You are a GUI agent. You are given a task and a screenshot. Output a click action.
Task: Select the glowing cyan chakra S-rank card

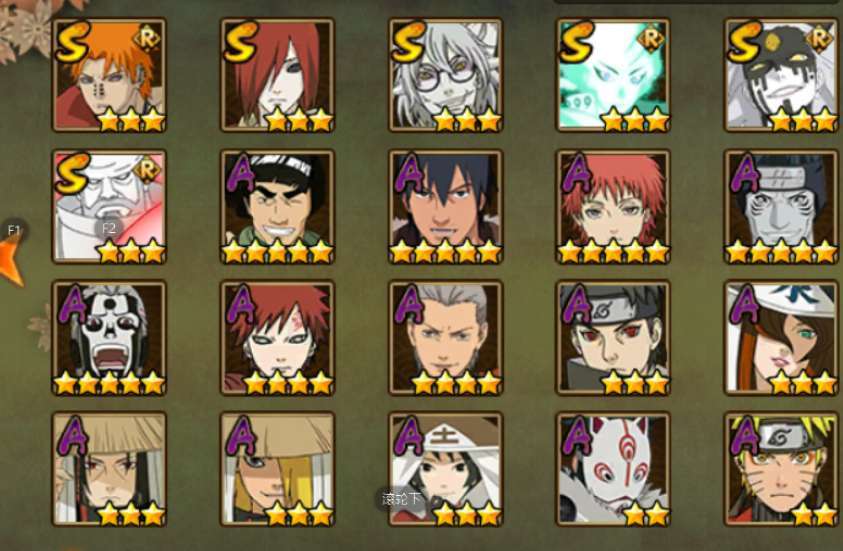click(613, 75)
